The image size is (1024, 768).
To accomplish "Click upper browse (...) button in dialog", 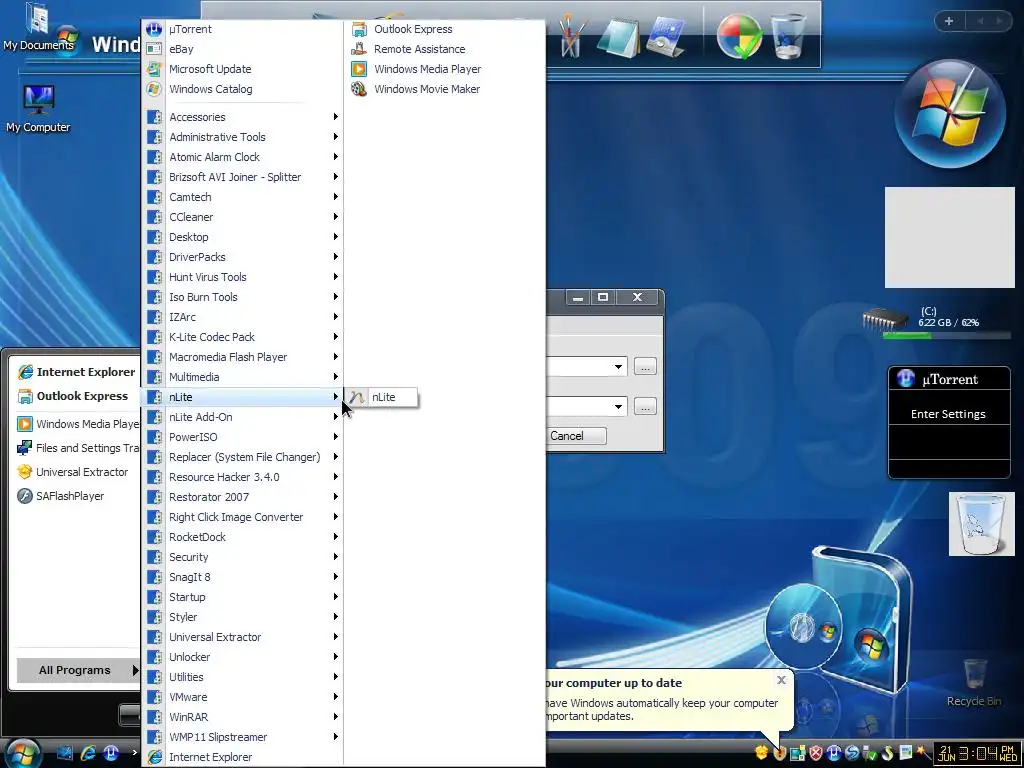I will pyautogui.click(x=645, y=367).
